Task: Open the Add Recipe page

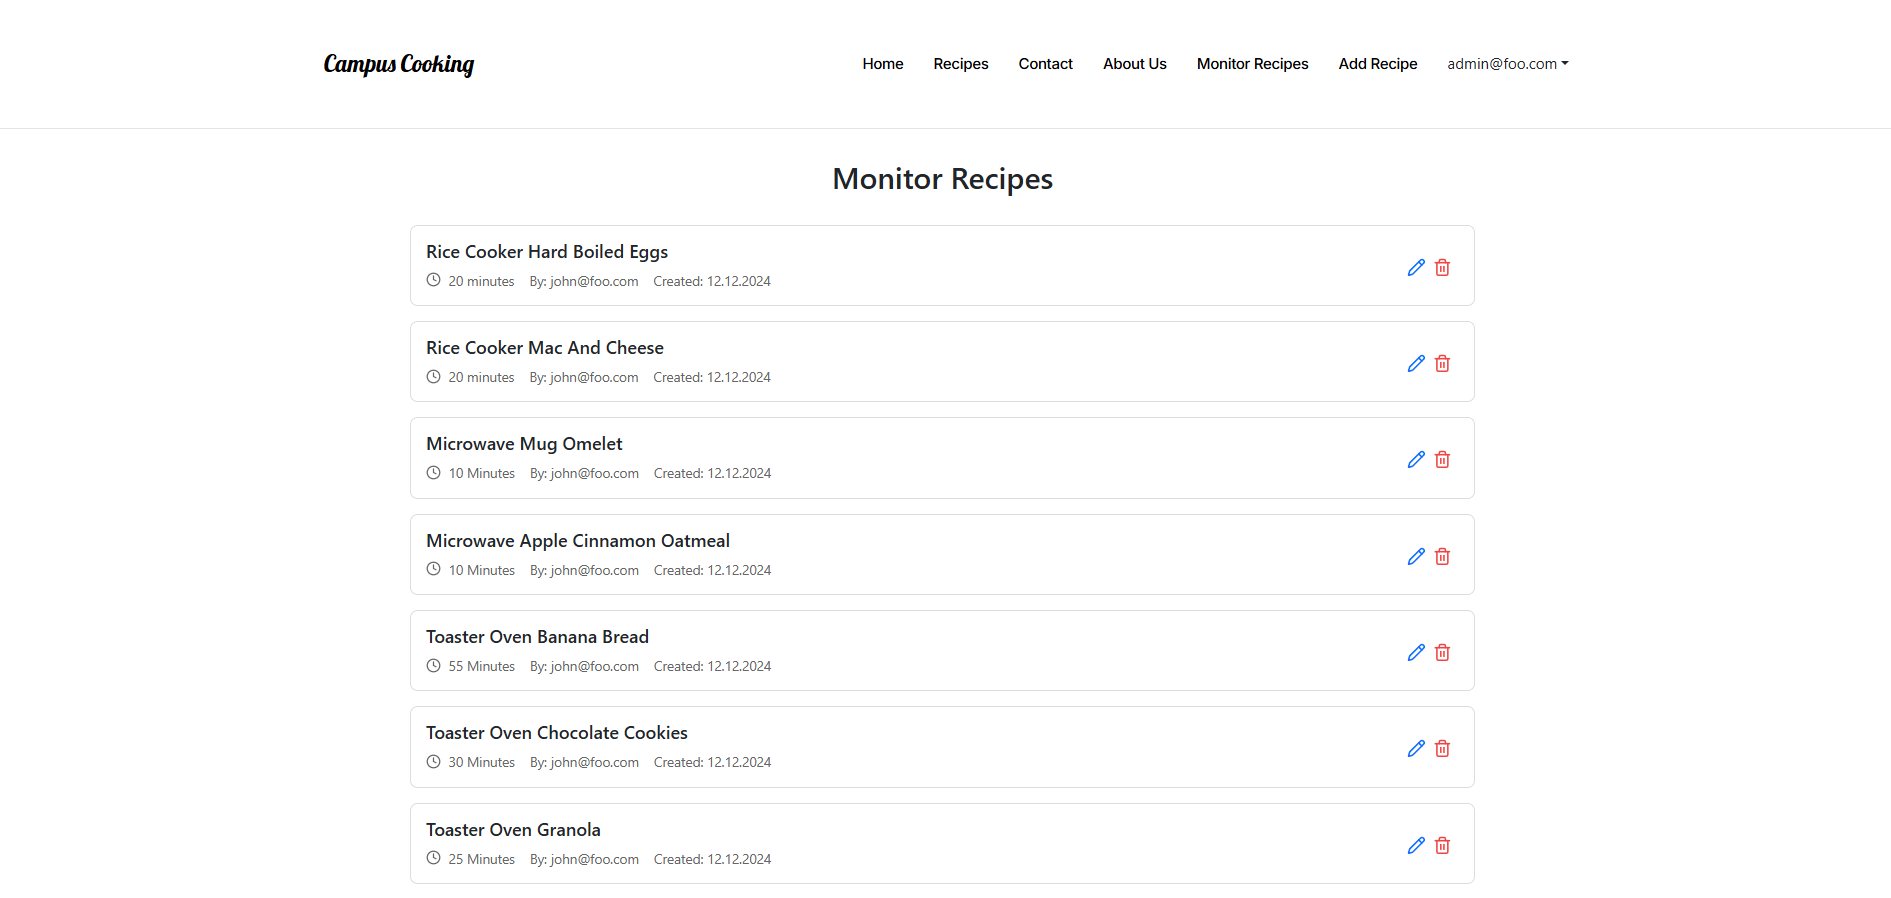Action: [x=1377, y=64]
